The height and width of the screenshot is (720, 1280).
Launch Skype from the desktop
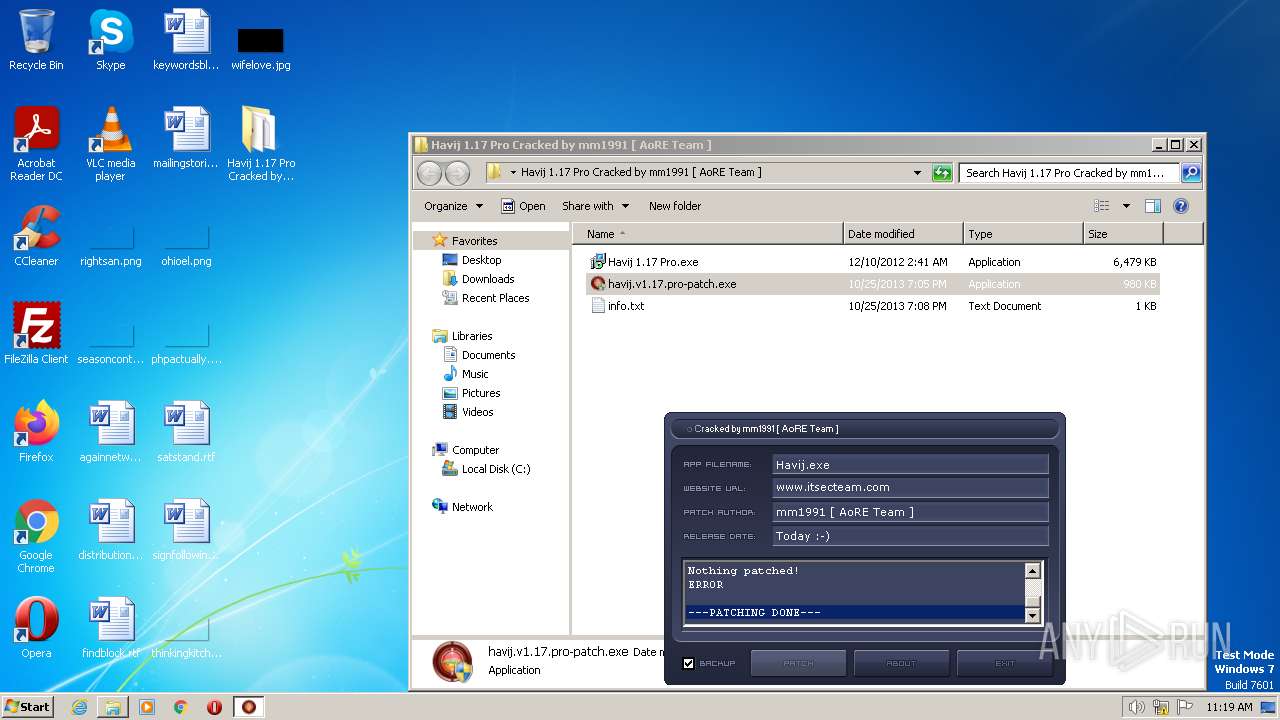pos(110,40)
